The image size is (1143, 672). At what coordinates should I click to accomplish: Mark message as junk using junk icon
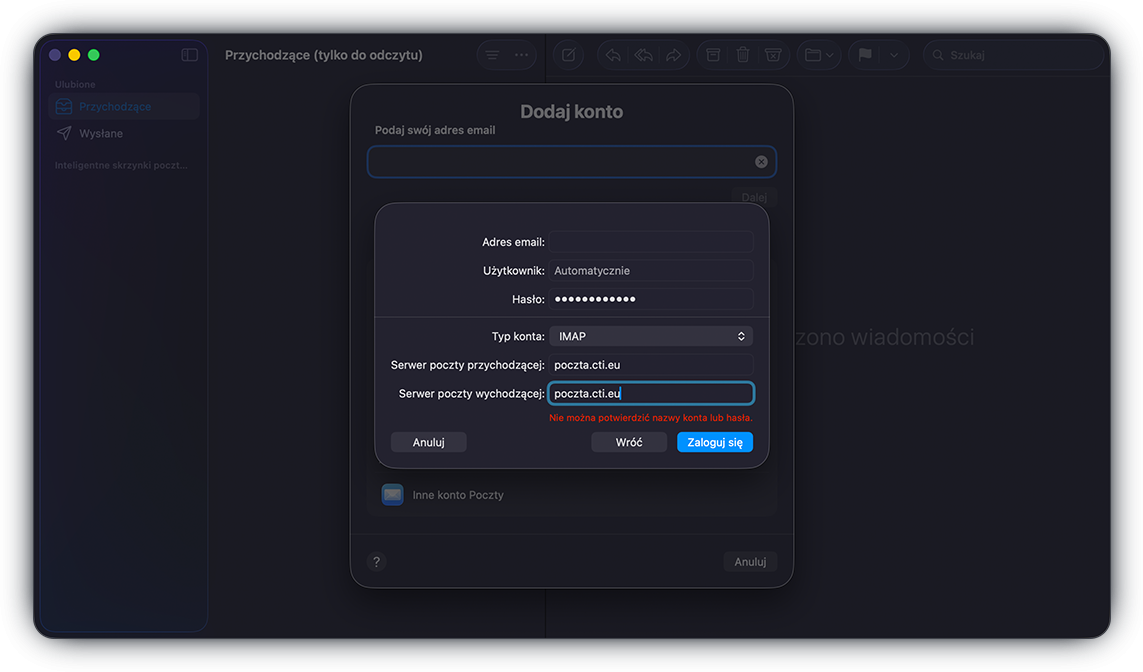[773, 55]
